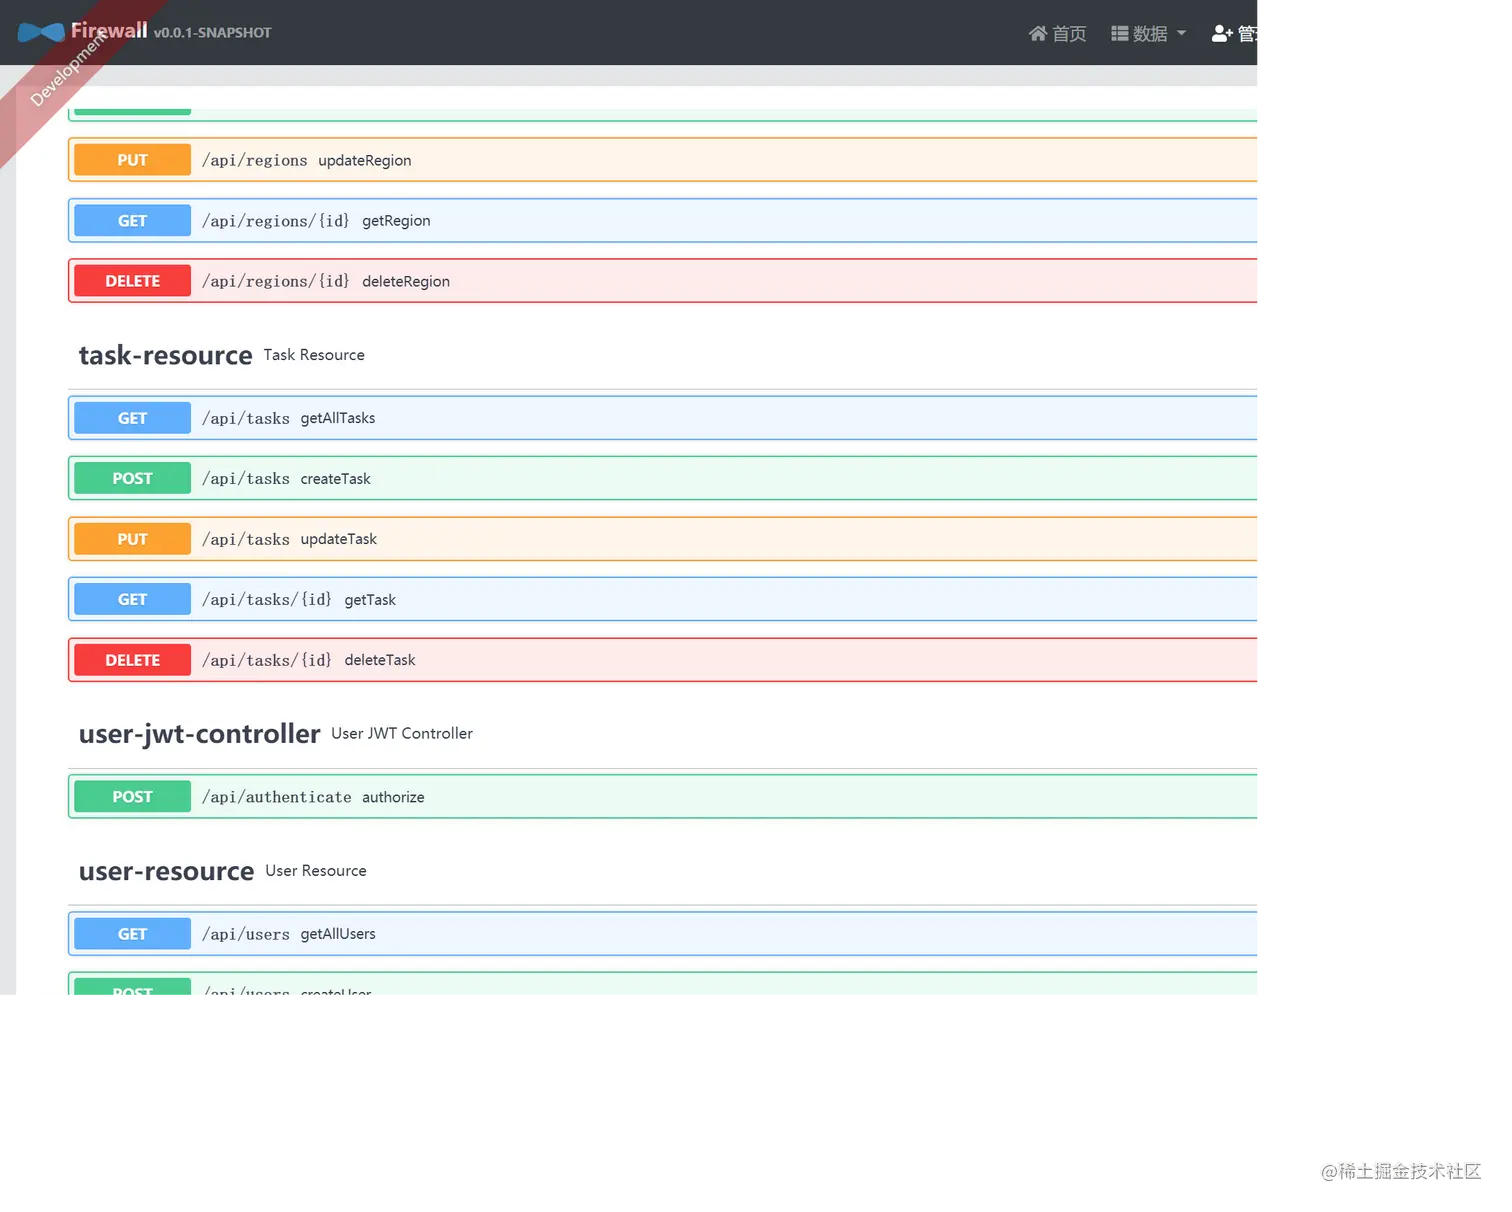Expand the DELETE /api/tasks/{id} deleteTask operation
The image size is (1512, 1212).
662,660
